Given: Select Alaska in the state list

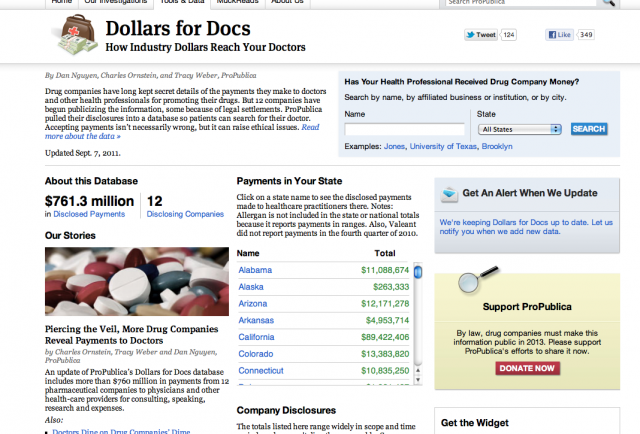Looking at the screenshot, I should pyautogui.click(x=251, y=287).
